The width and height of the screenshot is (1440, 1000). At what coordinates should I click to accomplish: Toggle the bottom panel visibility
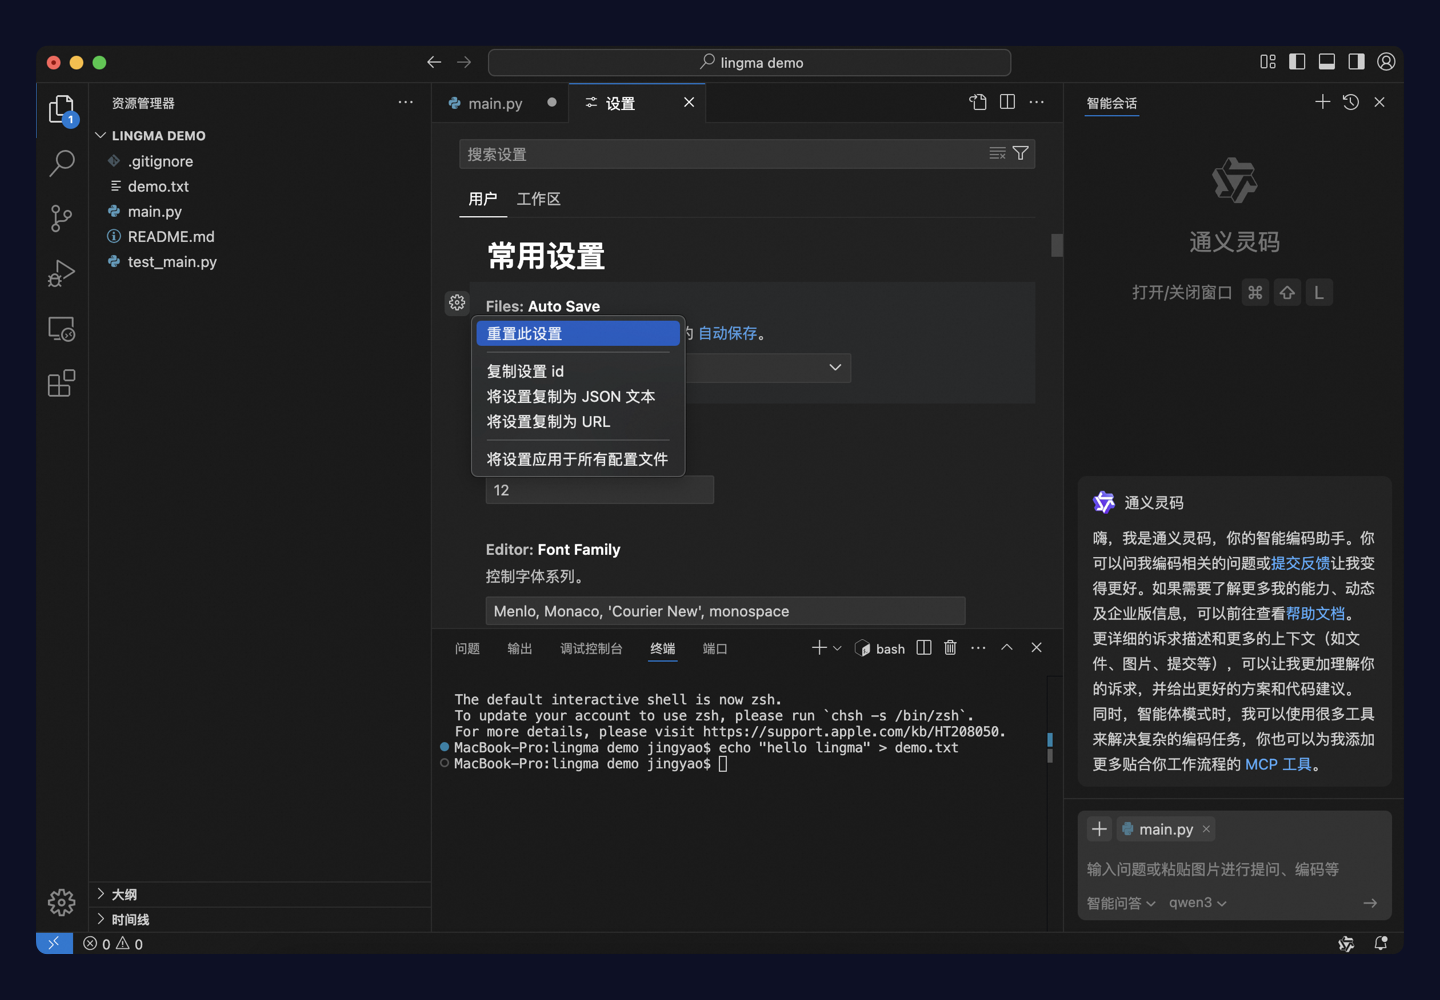tap(1327, 62)
